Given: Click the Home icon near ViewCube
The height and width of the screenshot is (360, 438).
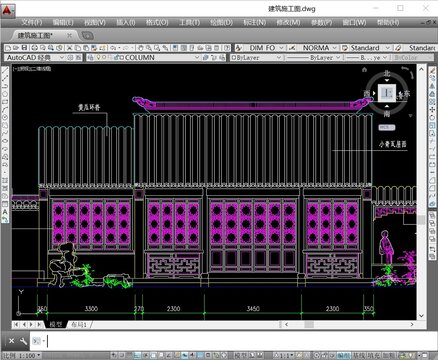Looking at the screenshot, I should tap(364, 70).
